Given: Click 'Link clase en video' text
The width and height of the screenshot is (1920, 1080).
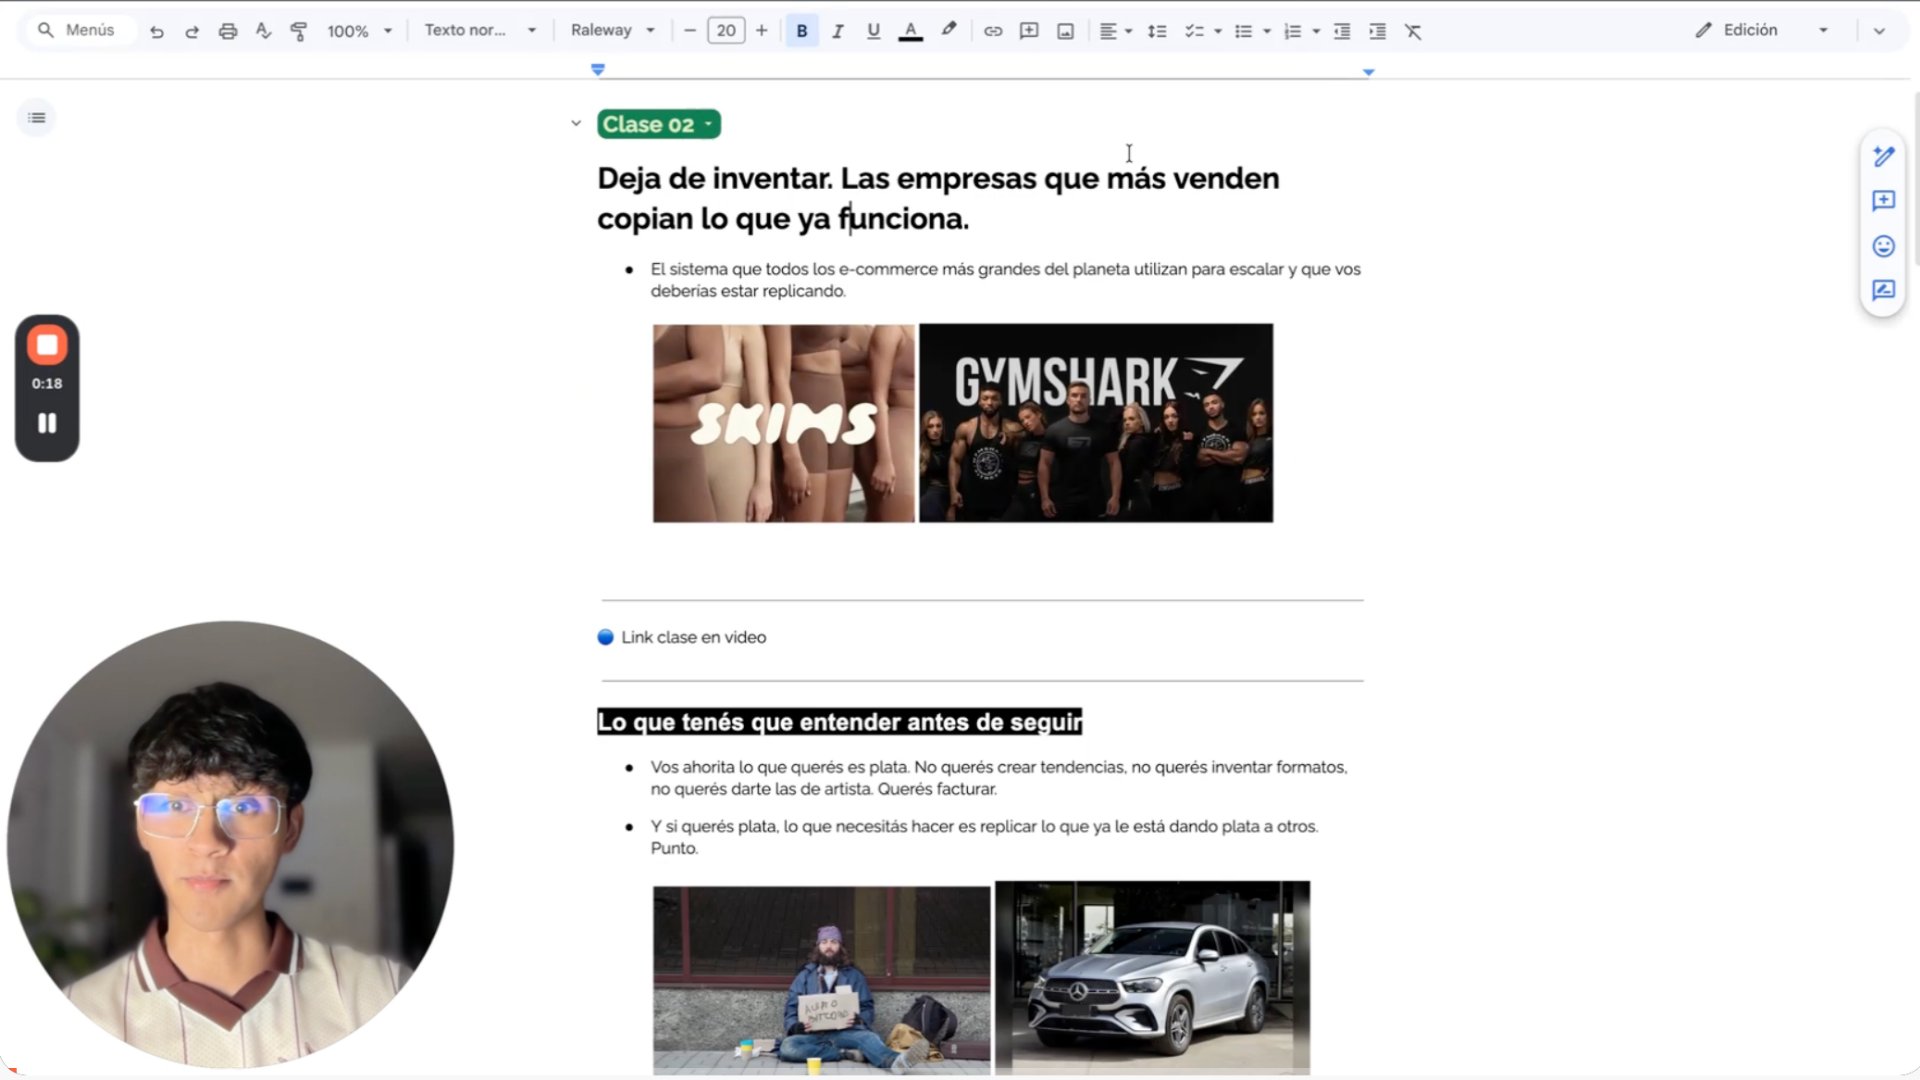Looking at the screenshot, I should point(693,637).
